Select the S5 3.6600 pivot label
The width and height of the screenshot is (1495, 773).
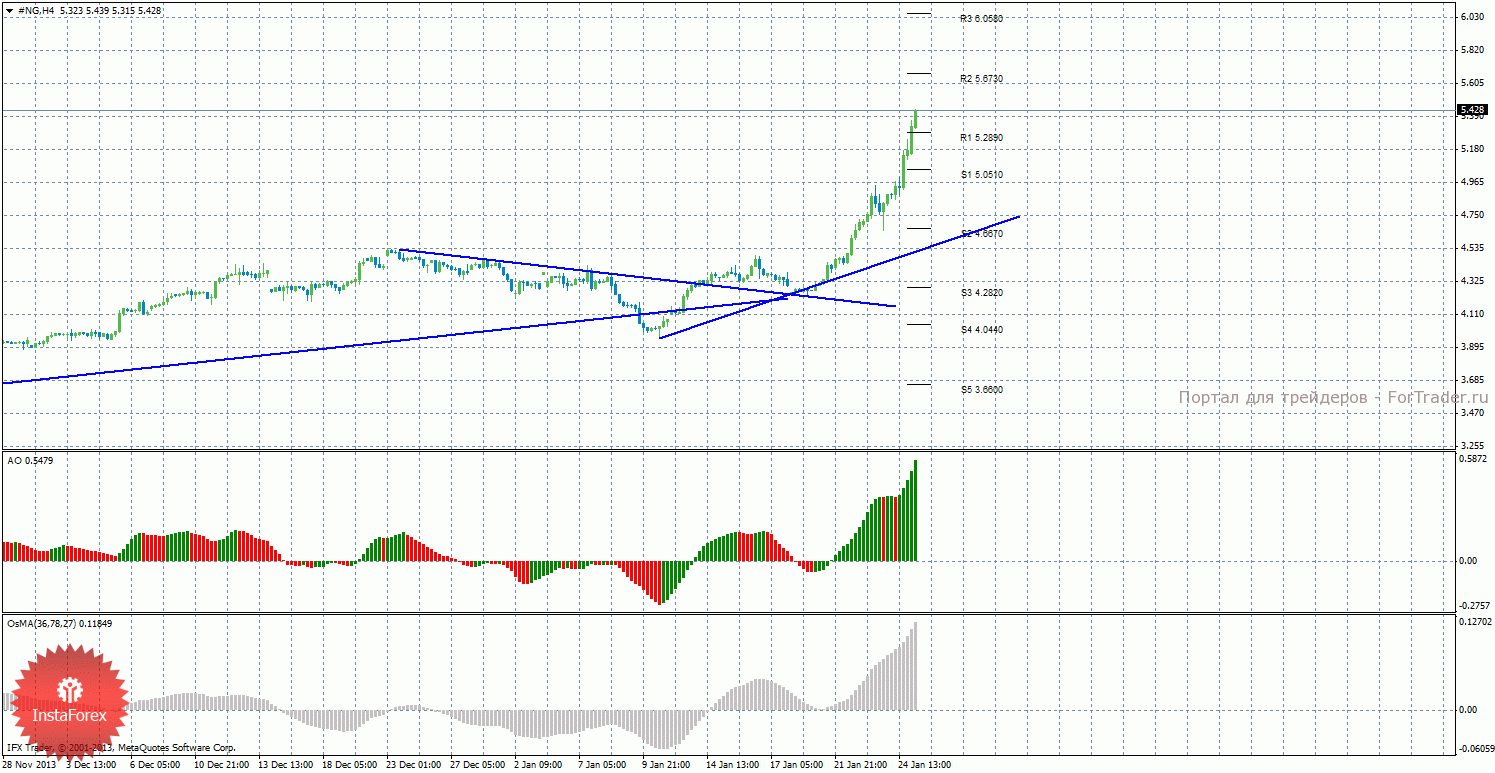point(982,389)
